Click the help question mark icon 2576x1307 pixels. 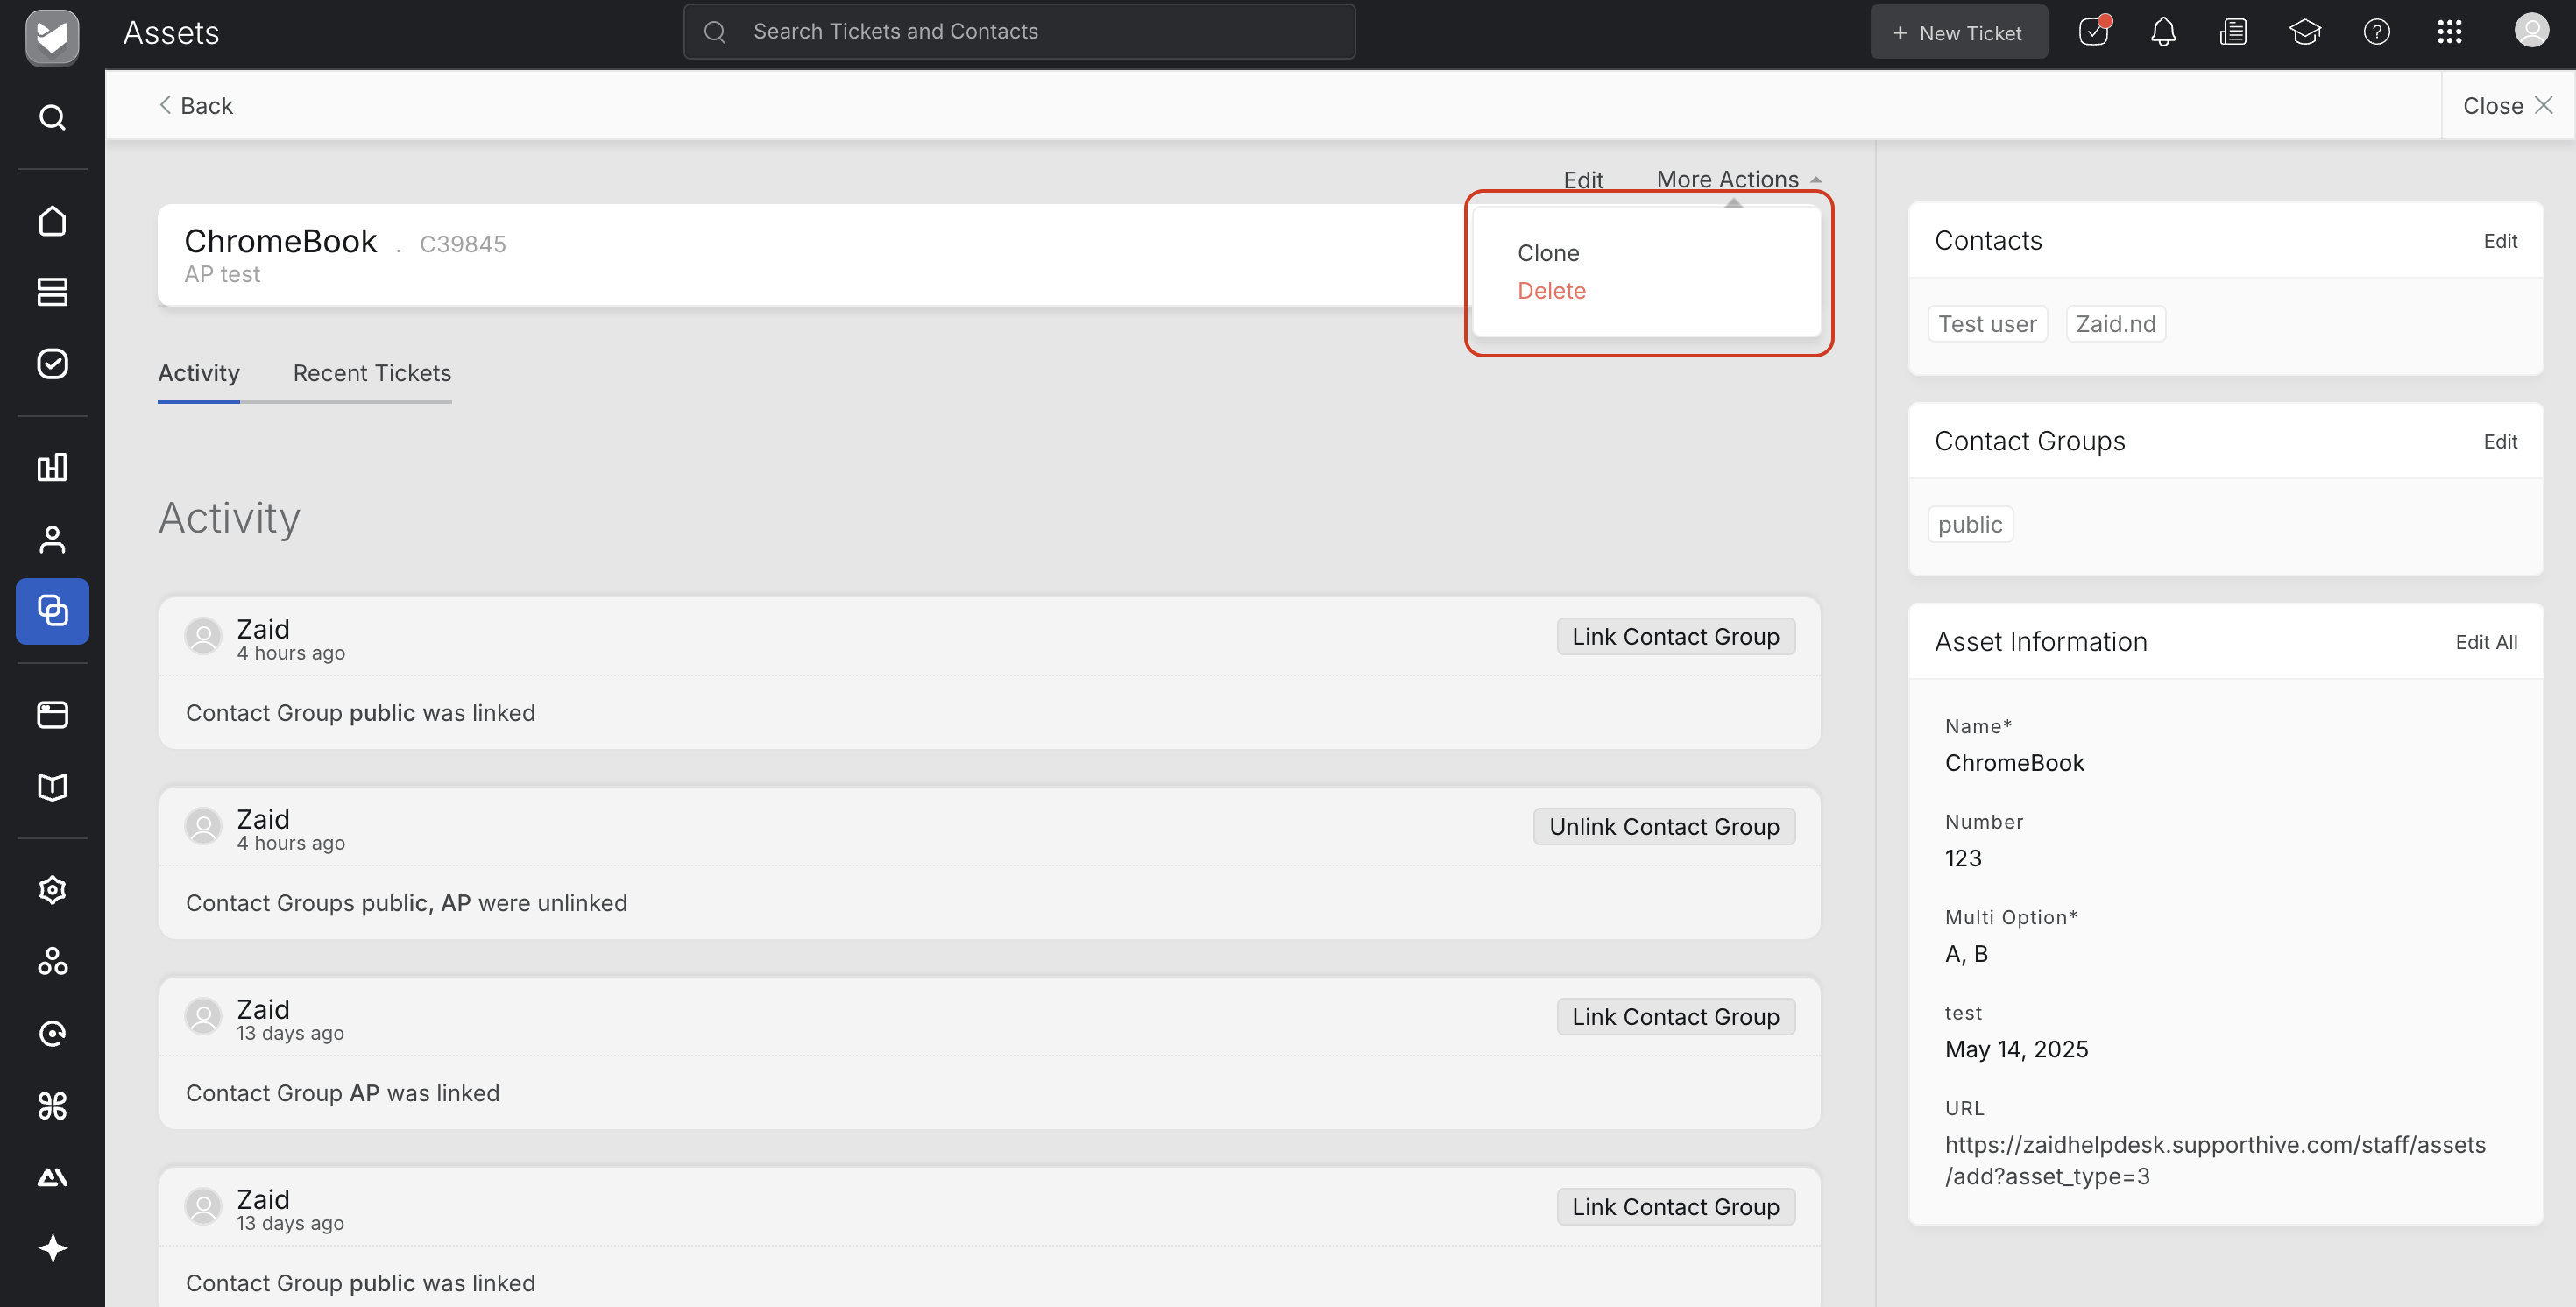click(x=2376, y=32)
